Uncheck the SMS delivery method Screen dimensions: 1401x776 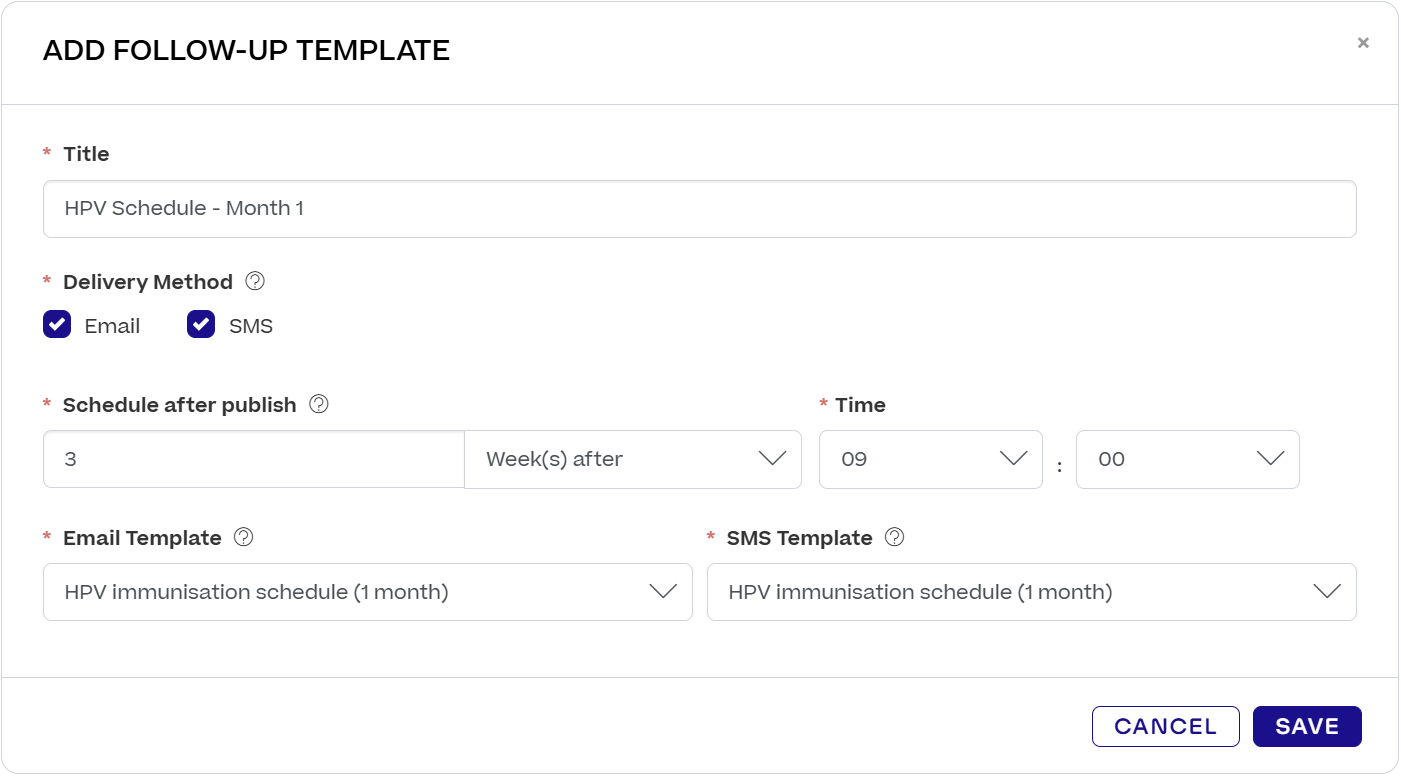click(200, 324)
